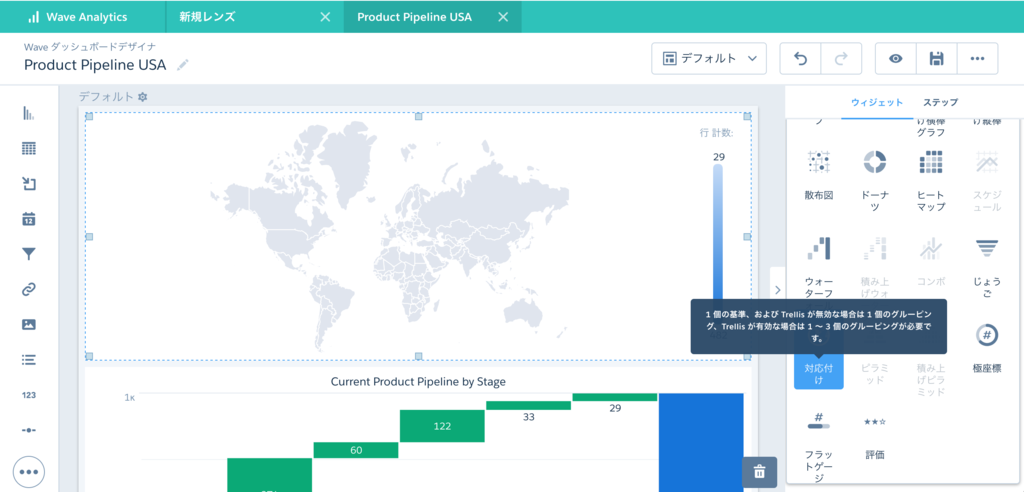Choose the waterfall (ウォーターフ) chart type
1024x492 pixels.
coord(819,269)
